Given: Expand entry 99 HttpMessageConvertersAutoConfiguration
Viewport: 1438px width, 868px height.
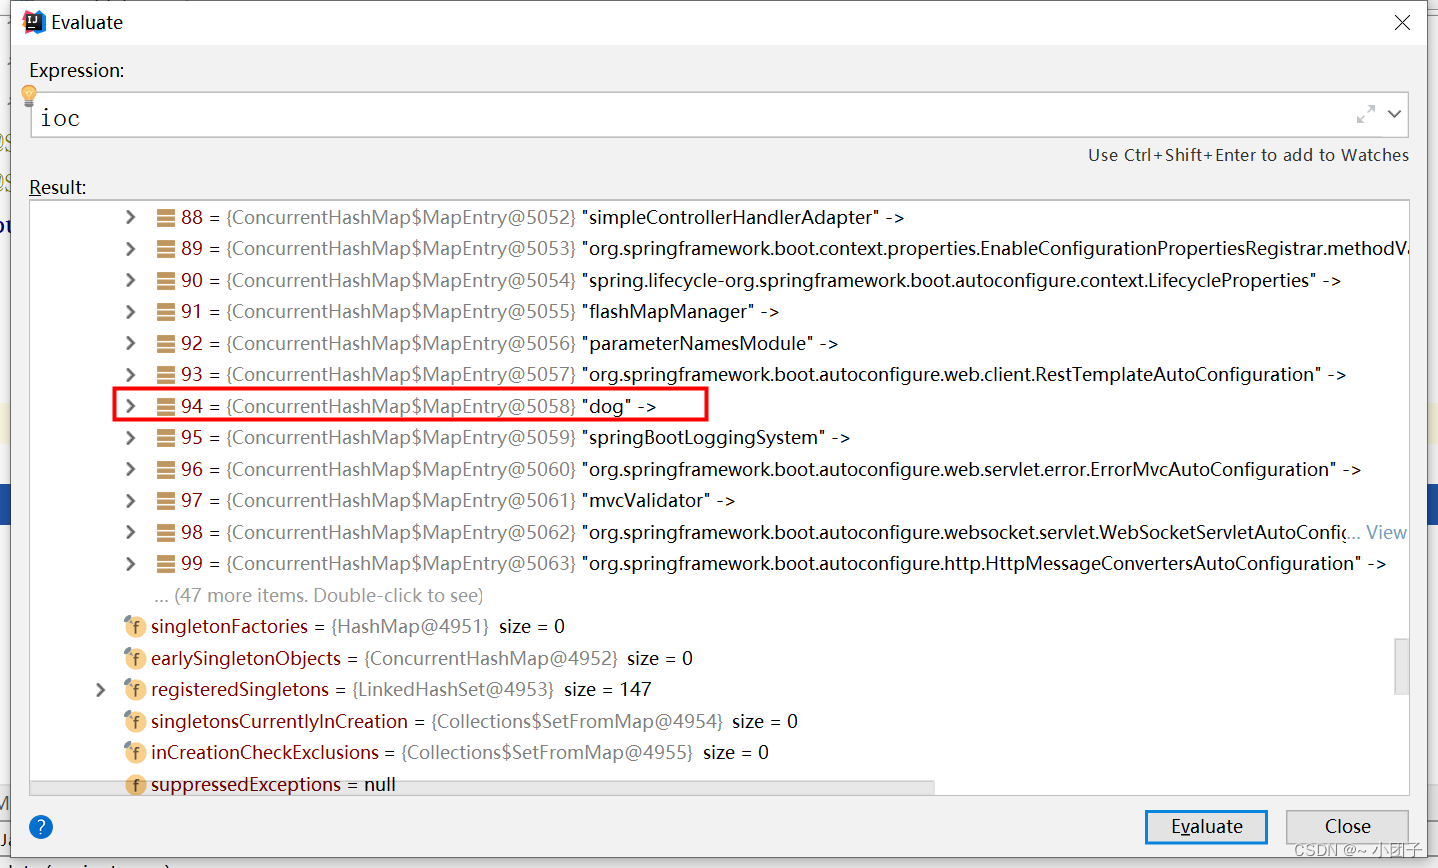Looking at the screenshot, I should pos(130,563).
